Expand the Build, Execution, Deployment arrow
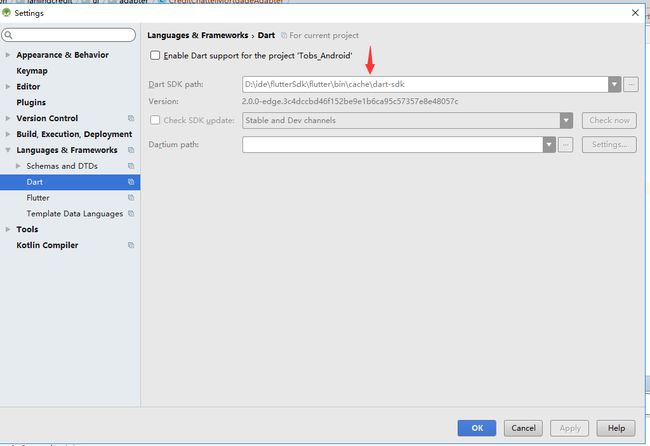 [x=7, y=134]
